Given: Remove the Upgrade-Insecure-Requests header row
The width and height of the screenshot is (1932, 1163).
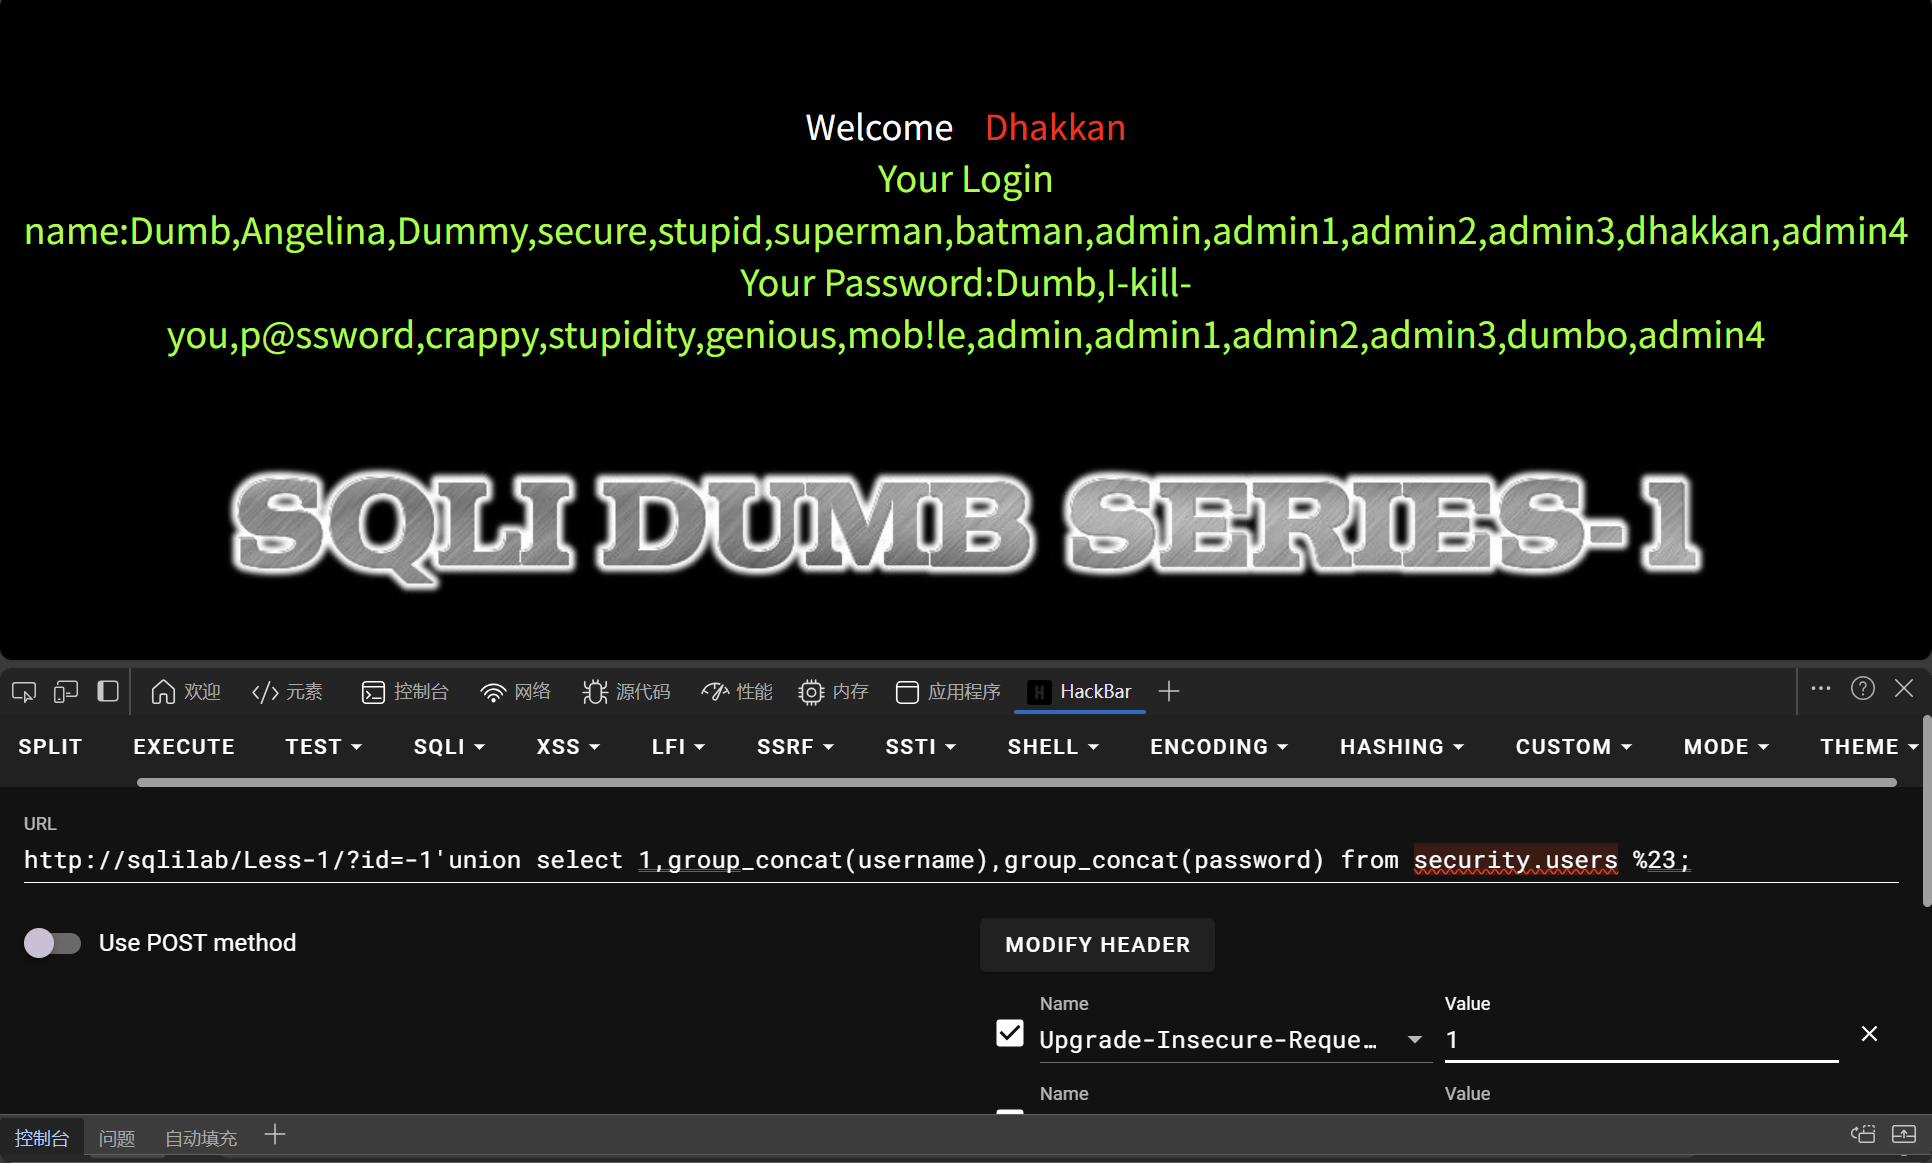Looking at the screenshot, I should coord(1869,1034).
